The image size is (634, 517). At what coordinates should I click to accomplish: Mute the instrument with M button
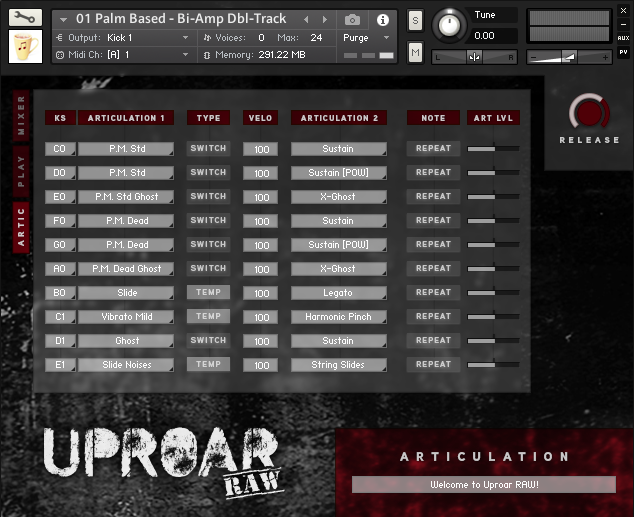tap(415, 52)
